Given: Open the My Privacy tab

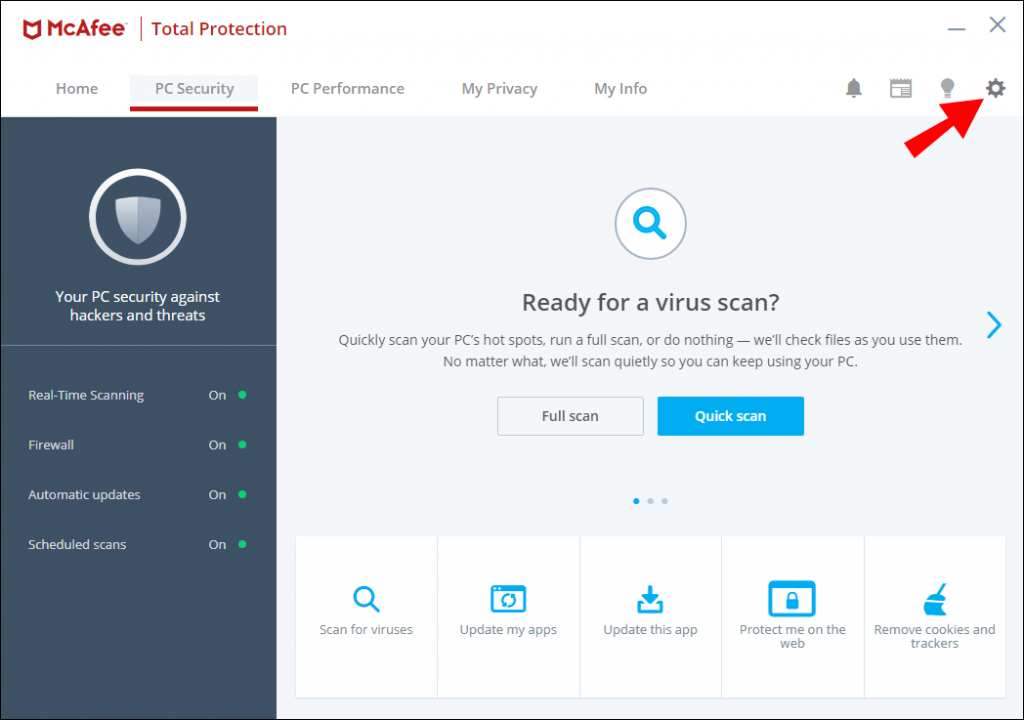Looking at the screenshot, I should (x=499, y=88).
